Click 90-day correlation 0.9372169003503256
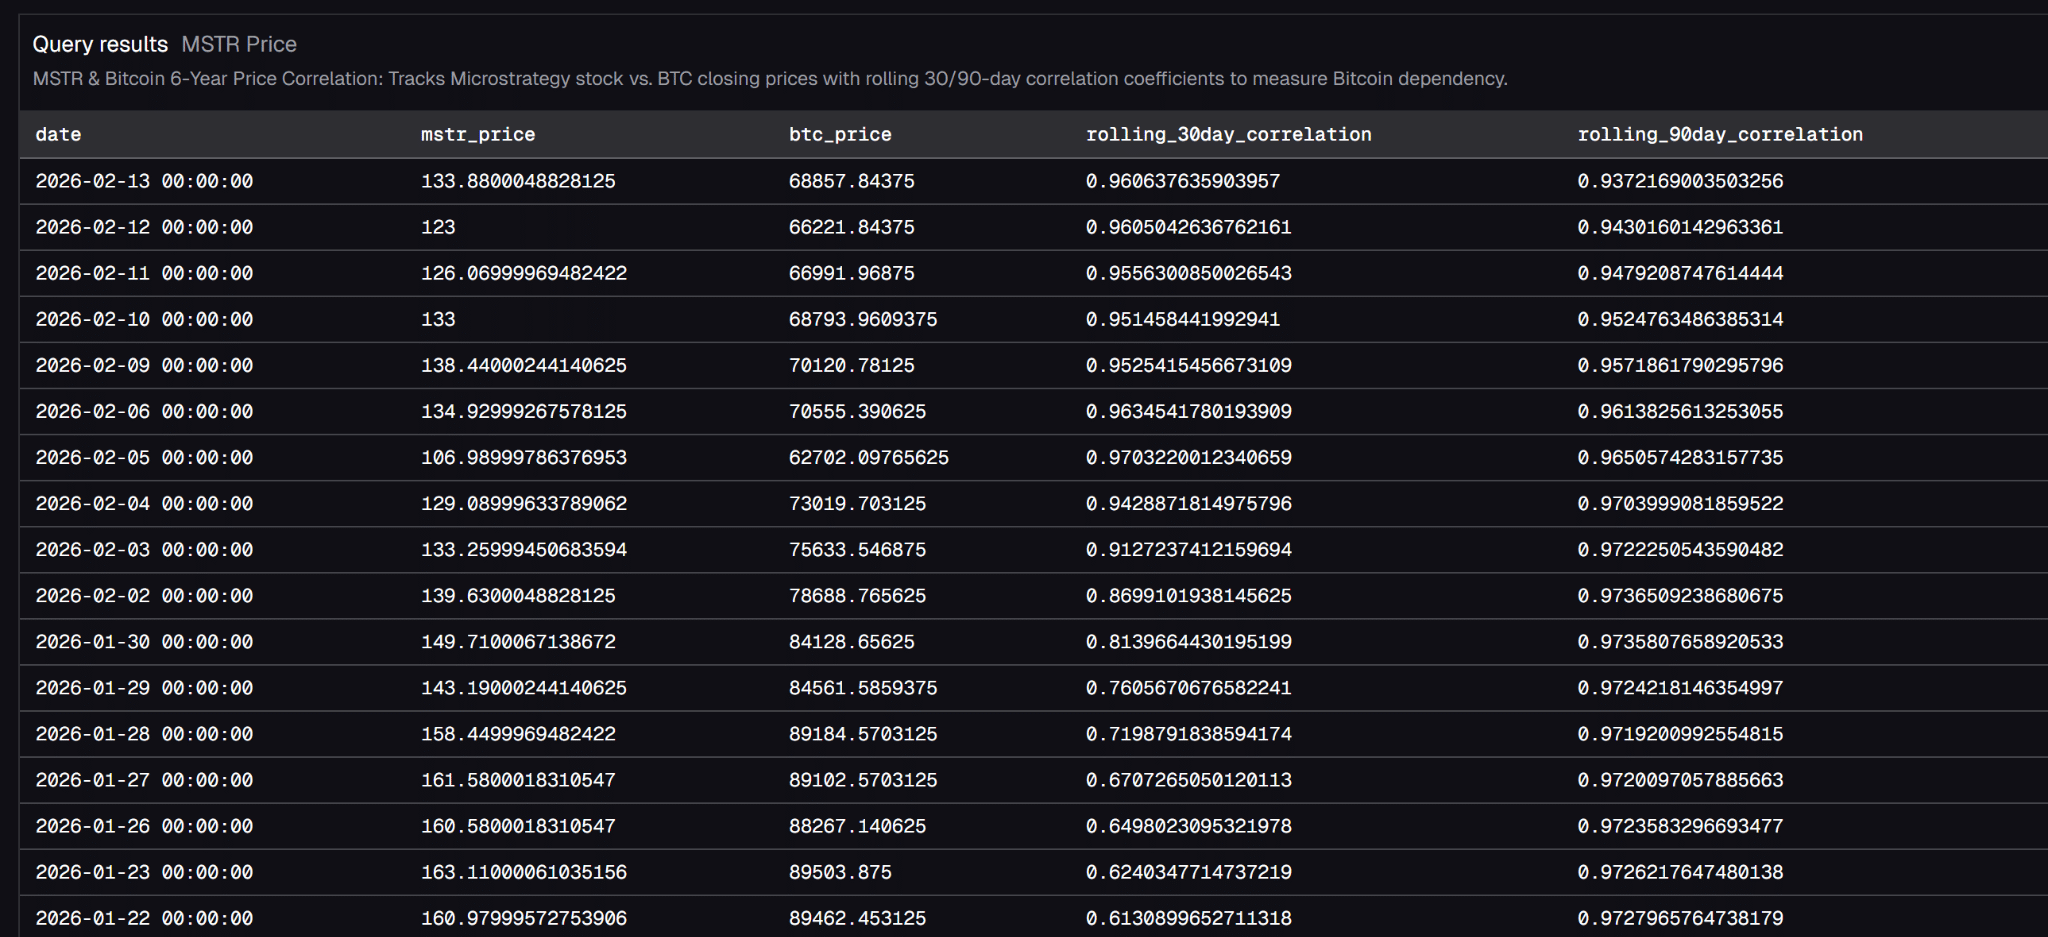Screen dimensions: 2048x937 (1681, 181)
